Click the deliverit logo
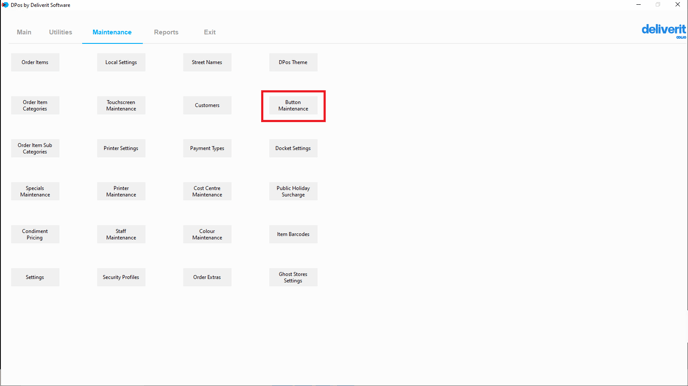 (x=663, y=31)
